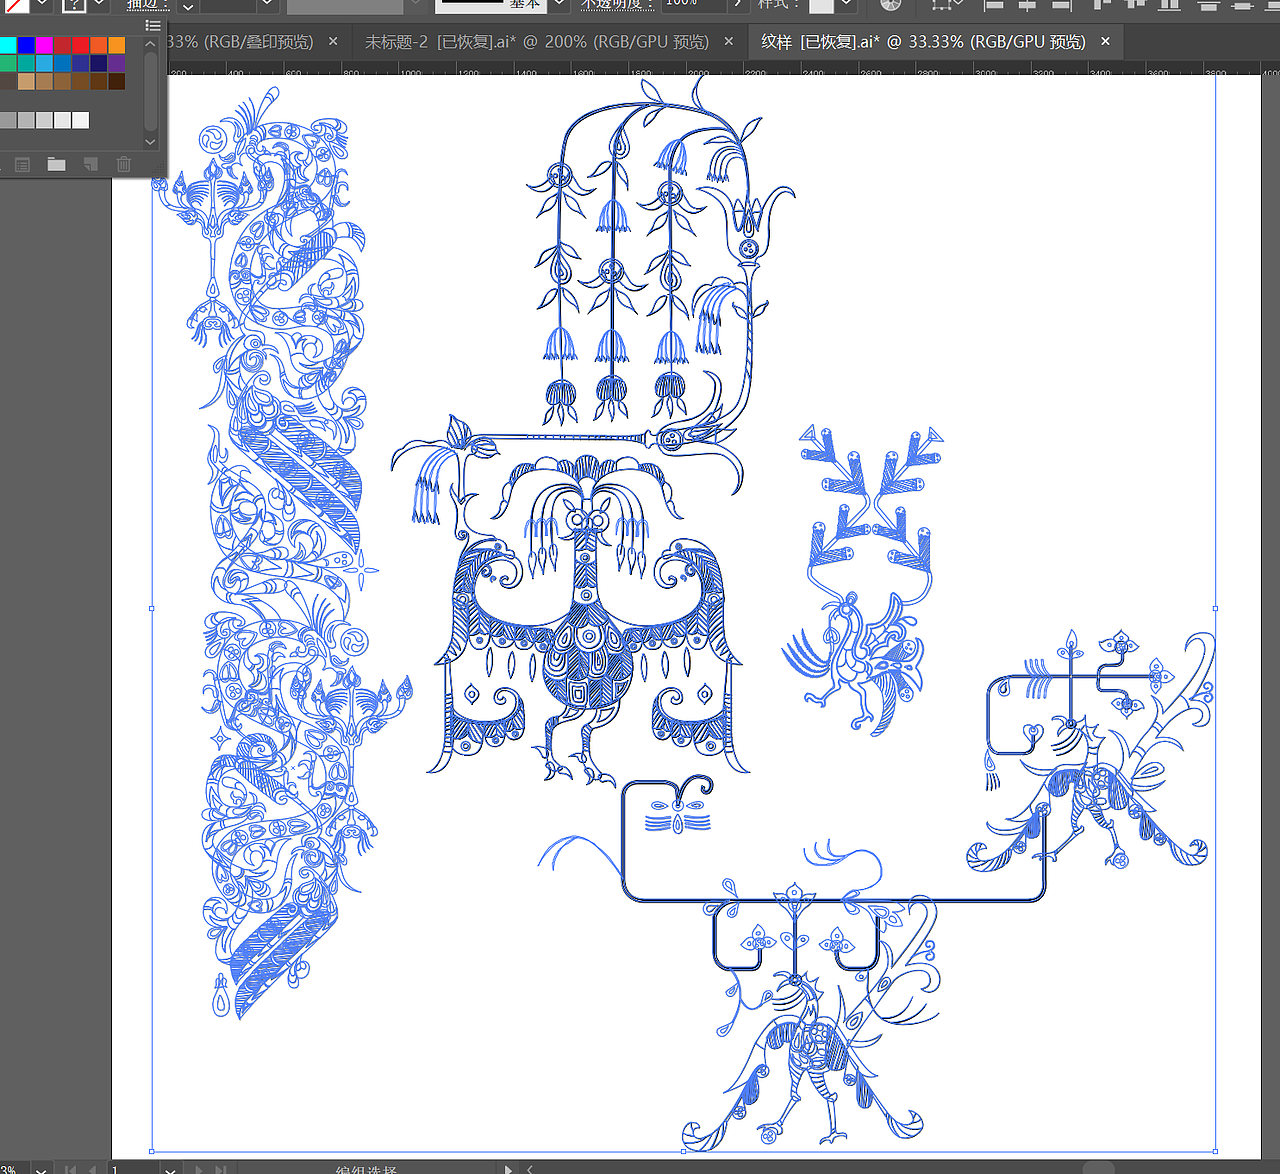Align selected objects to left edge
The width and height of the screenshot is (1280, 1174).
(x=994, y=5)
